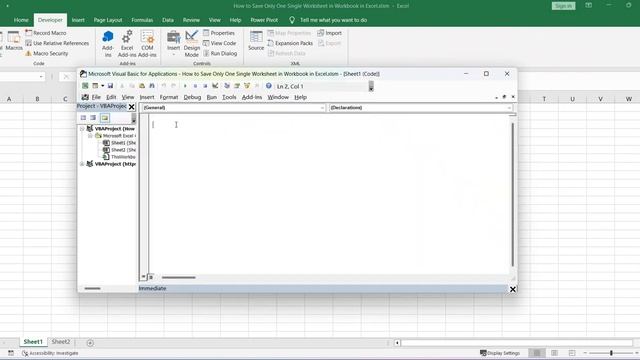
Task: Click the code window vertical scrollbar
Action: [512, 195]
